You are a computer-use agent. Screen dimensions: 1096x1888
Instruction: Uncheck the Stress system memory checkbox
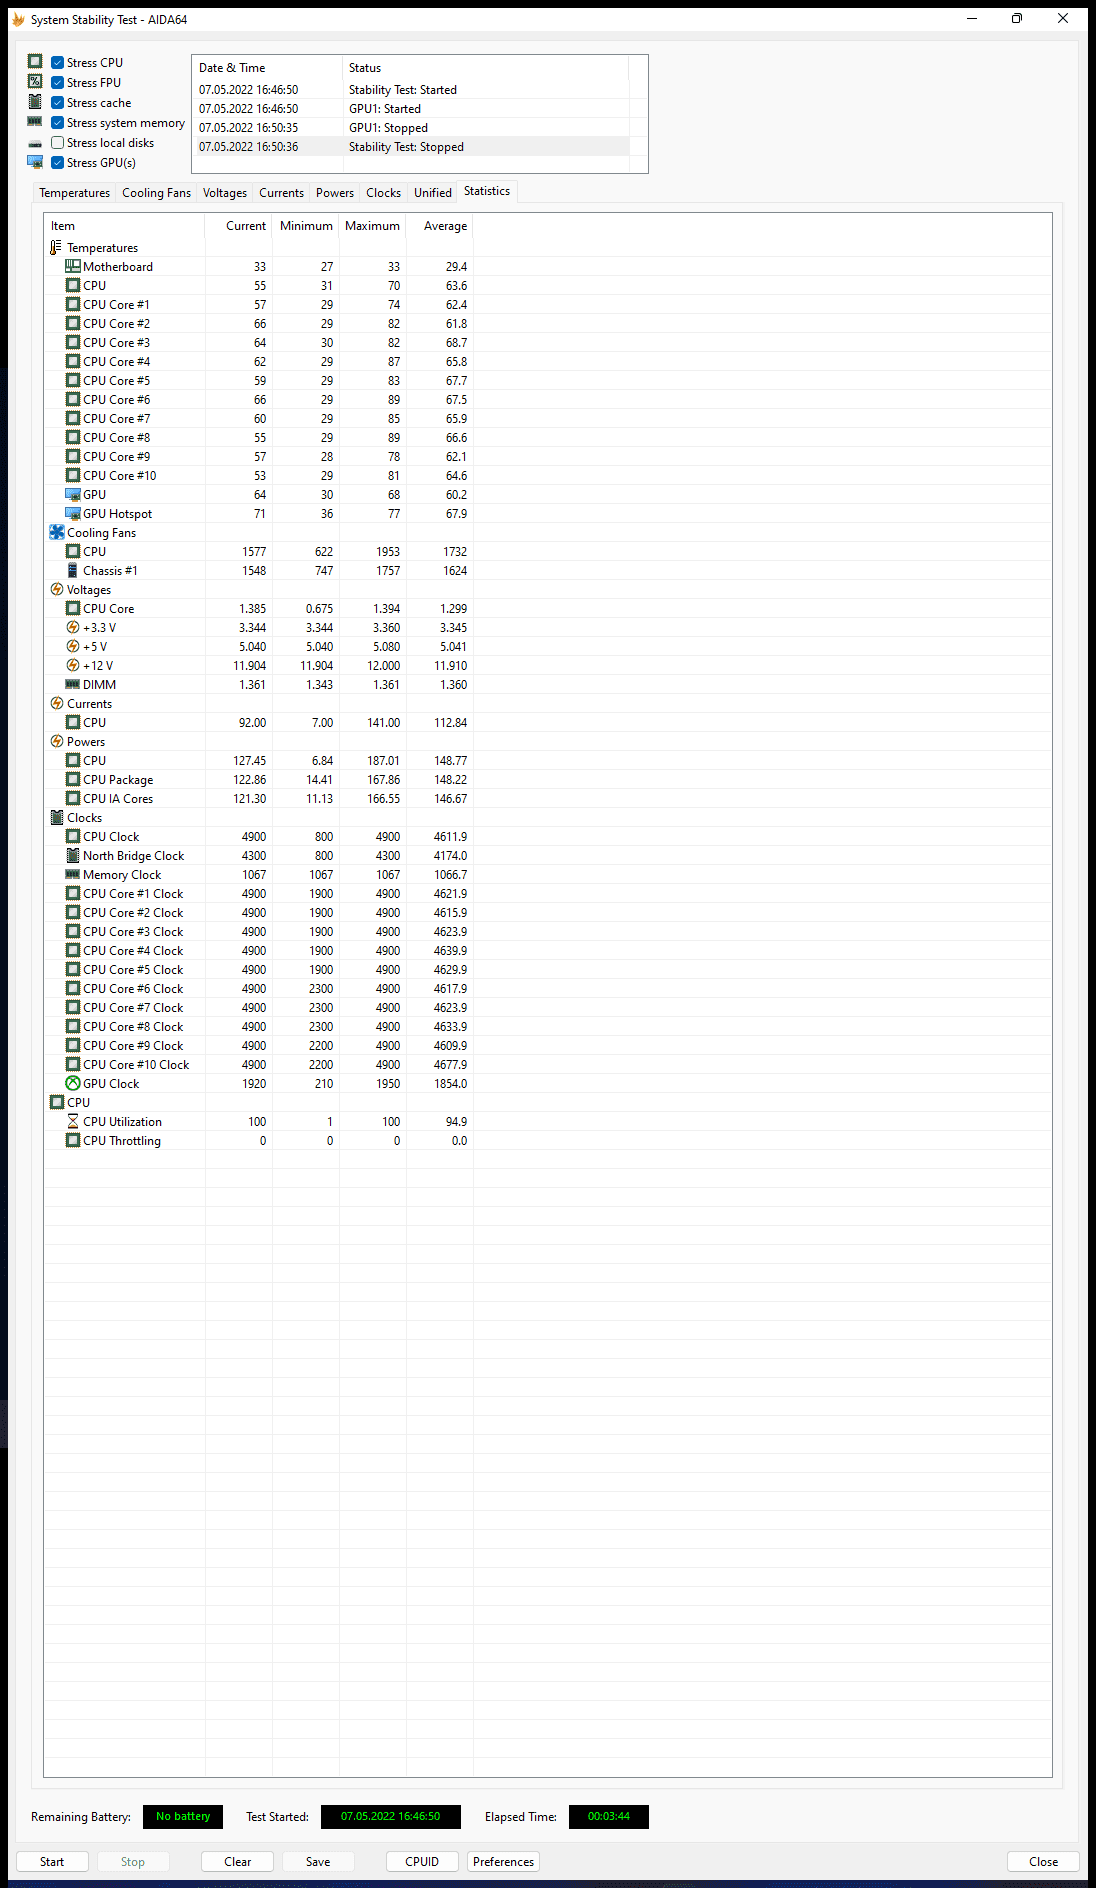(58, 122)
